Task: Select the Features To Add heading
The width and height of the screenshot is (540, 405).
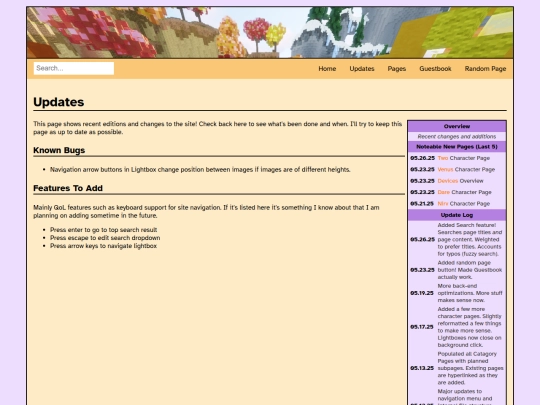Action: click(68, 188)
